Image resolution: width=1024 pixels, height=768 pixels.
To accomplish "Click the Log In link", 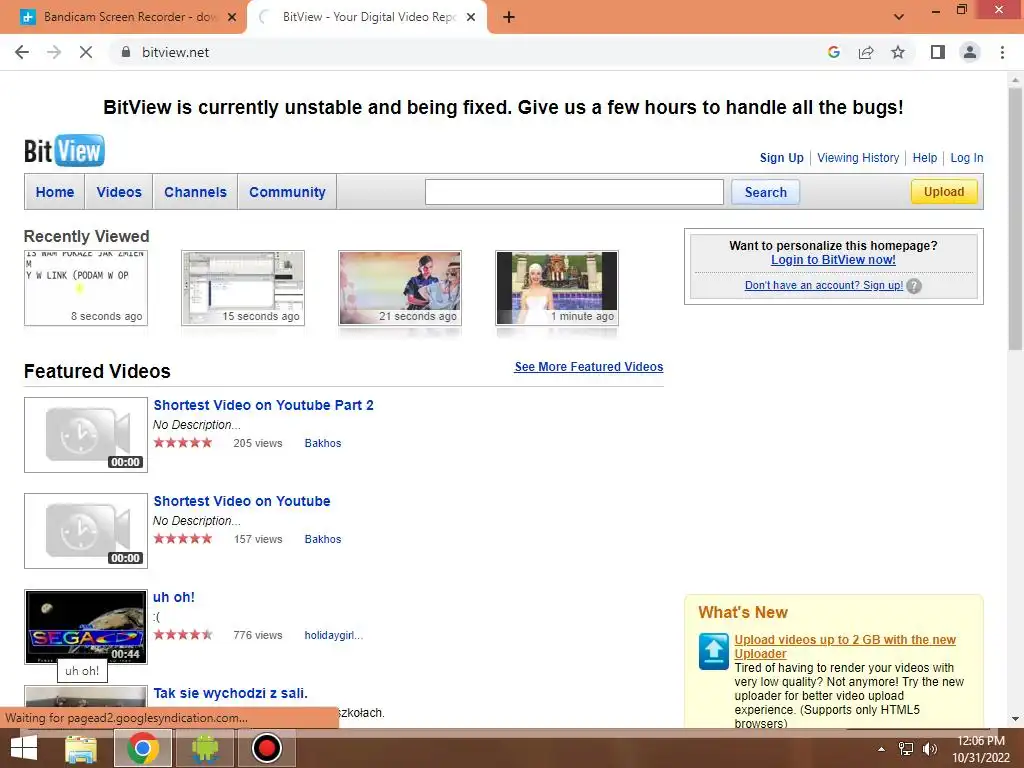I will pos(967,157).
